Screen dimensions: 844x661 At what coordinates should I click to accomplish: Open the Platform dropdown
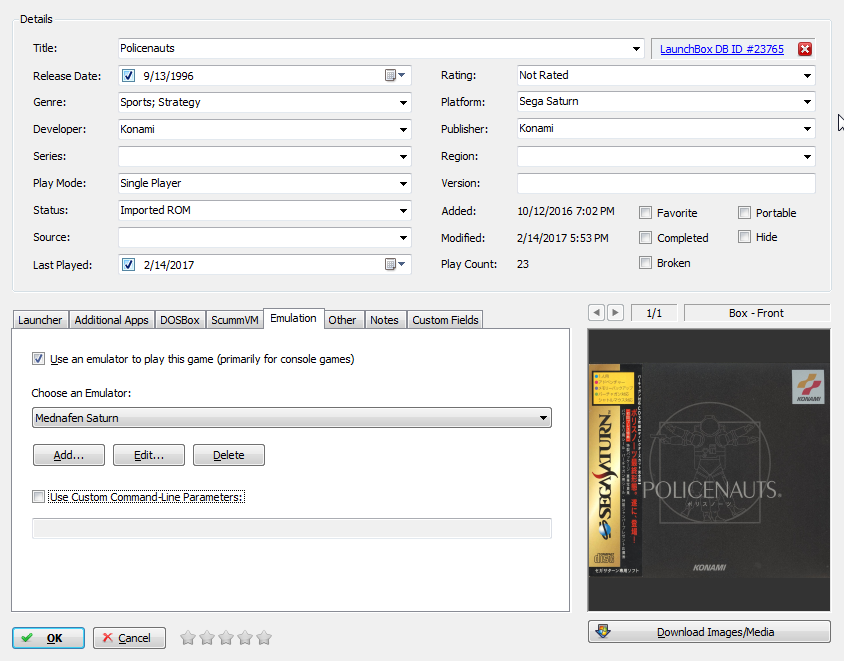[807, 101]
